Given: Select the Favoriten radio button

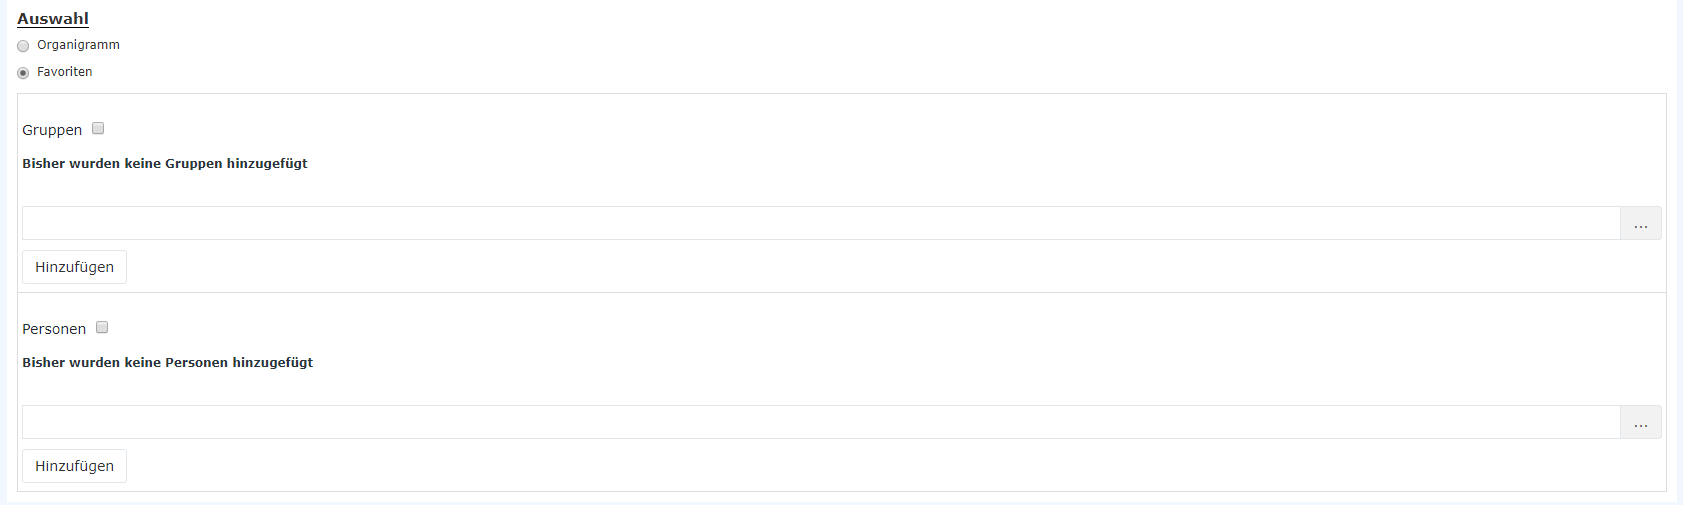Looking at the screenshot, I should (x=23, y=73).
